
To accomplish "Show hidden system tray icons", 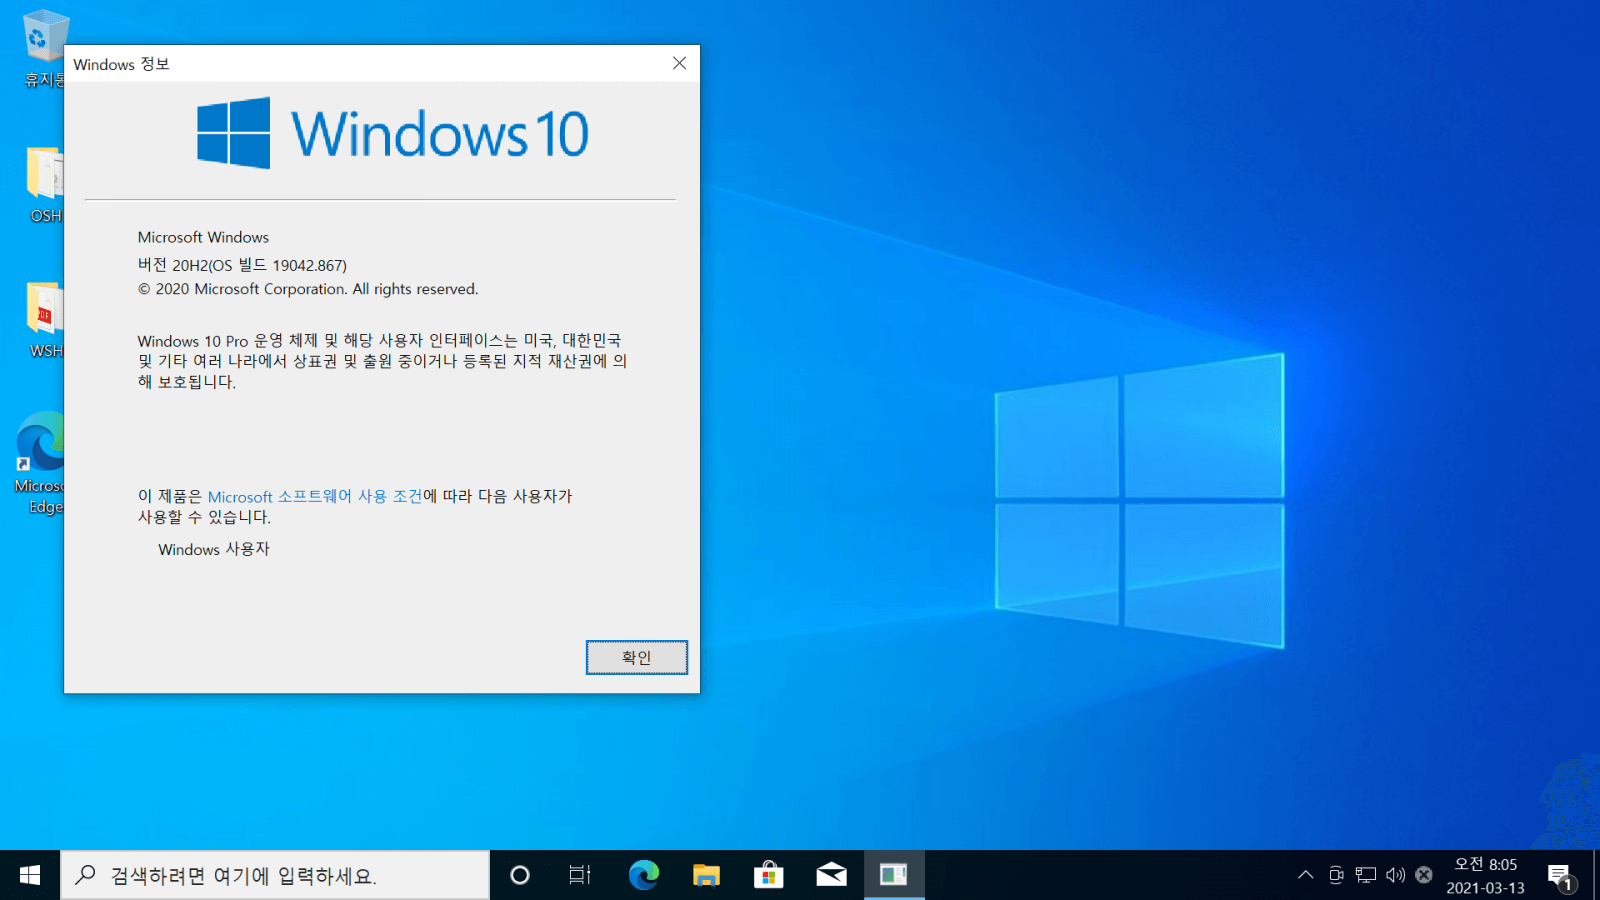I will [1305, 875].
